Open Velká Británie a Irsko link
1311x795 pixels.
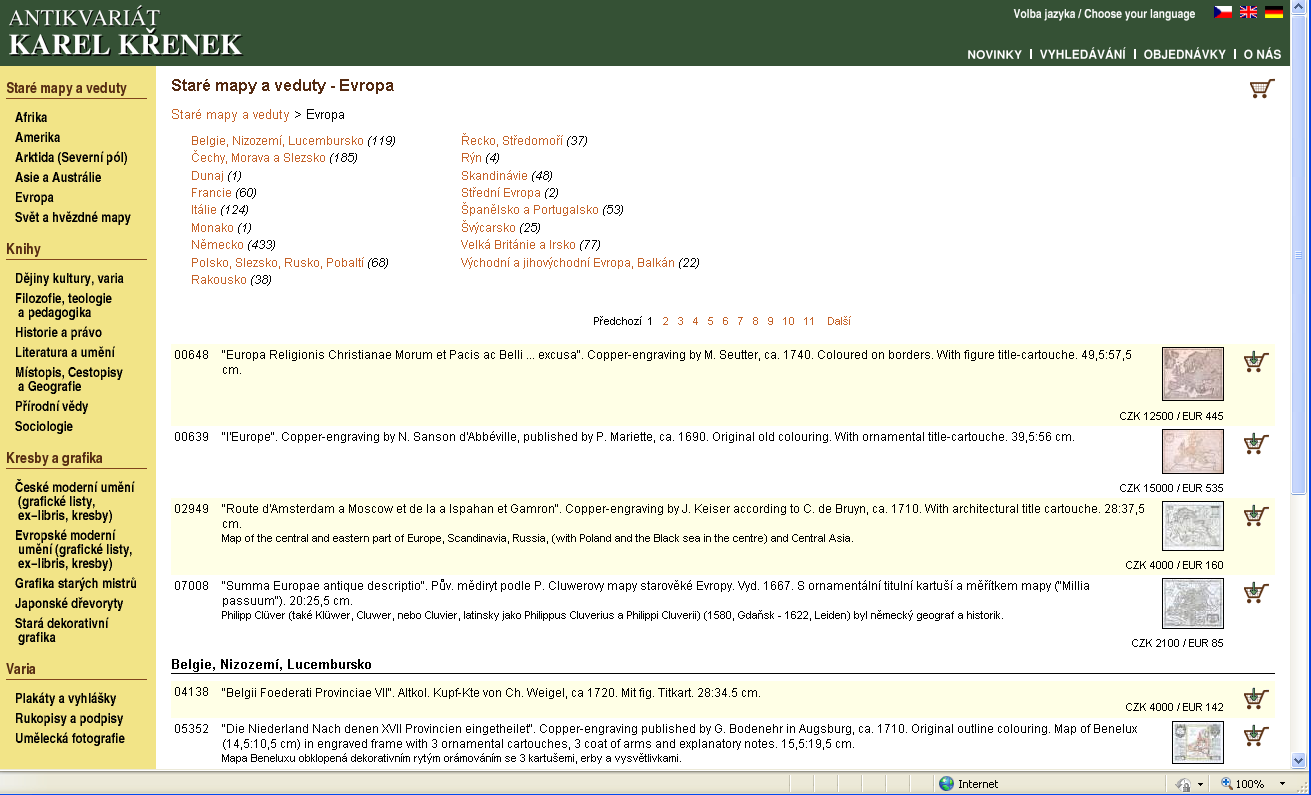518,245
